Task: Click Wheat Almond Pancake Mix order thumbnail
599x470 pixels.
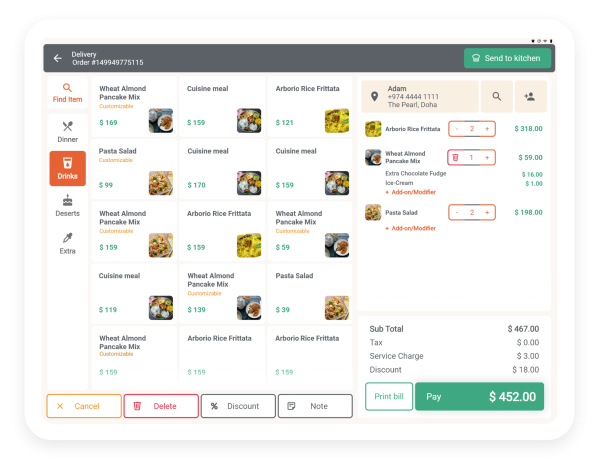Action: [373, 157]
